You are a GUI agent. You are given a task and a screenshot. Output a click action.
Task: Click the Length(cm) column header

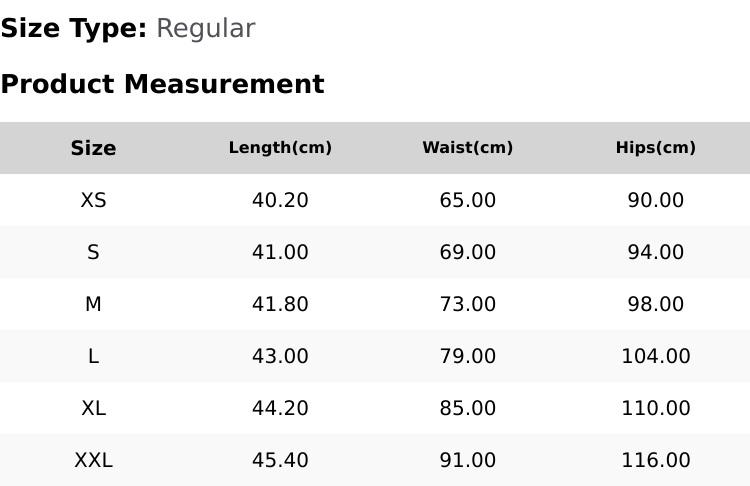pyautogui.click(x=280, y=148)
